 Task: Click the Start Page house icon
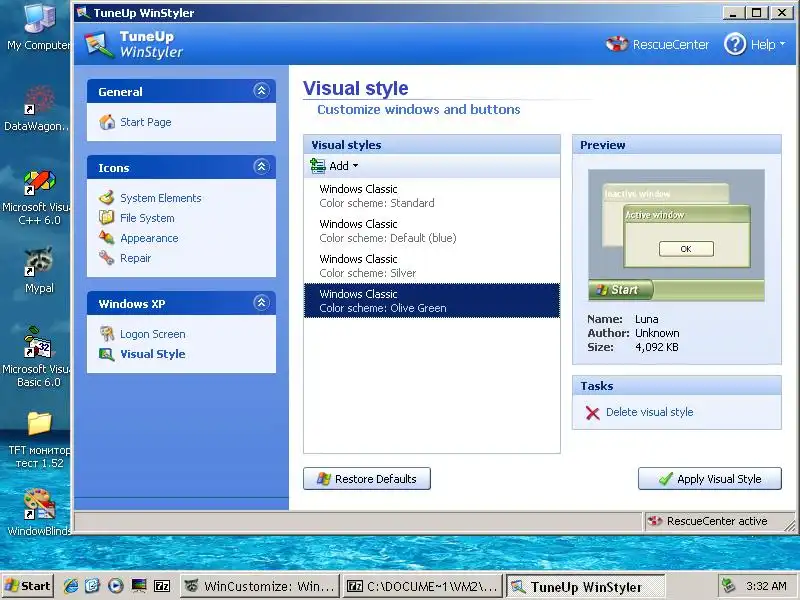tap(107, 122)
